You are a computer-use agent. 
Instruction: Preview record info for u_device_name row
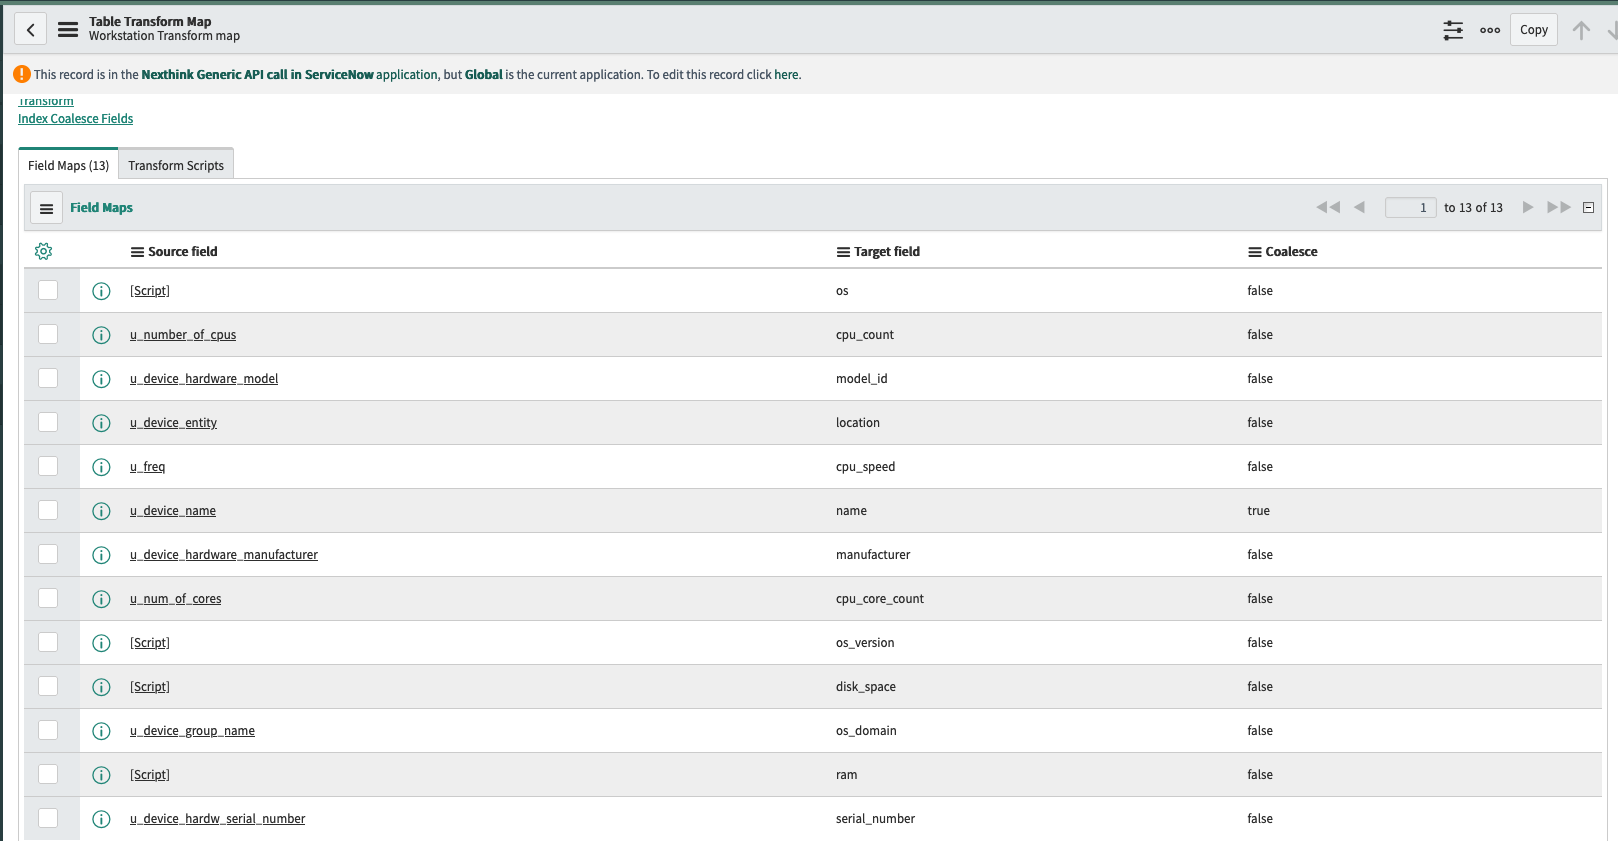[101, 511]
